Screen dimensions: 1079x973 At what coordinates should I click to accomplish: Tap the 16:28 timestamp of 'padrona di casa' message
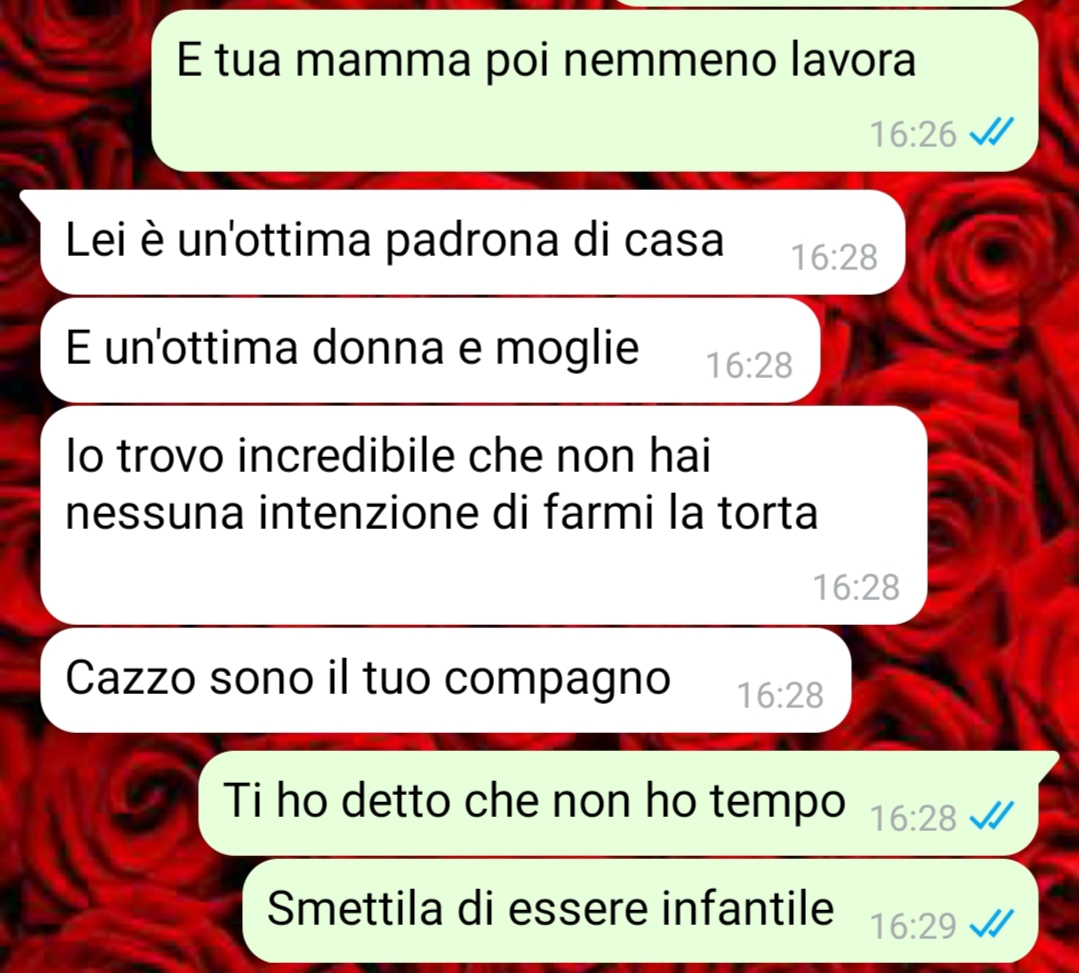tap(834, 257)
